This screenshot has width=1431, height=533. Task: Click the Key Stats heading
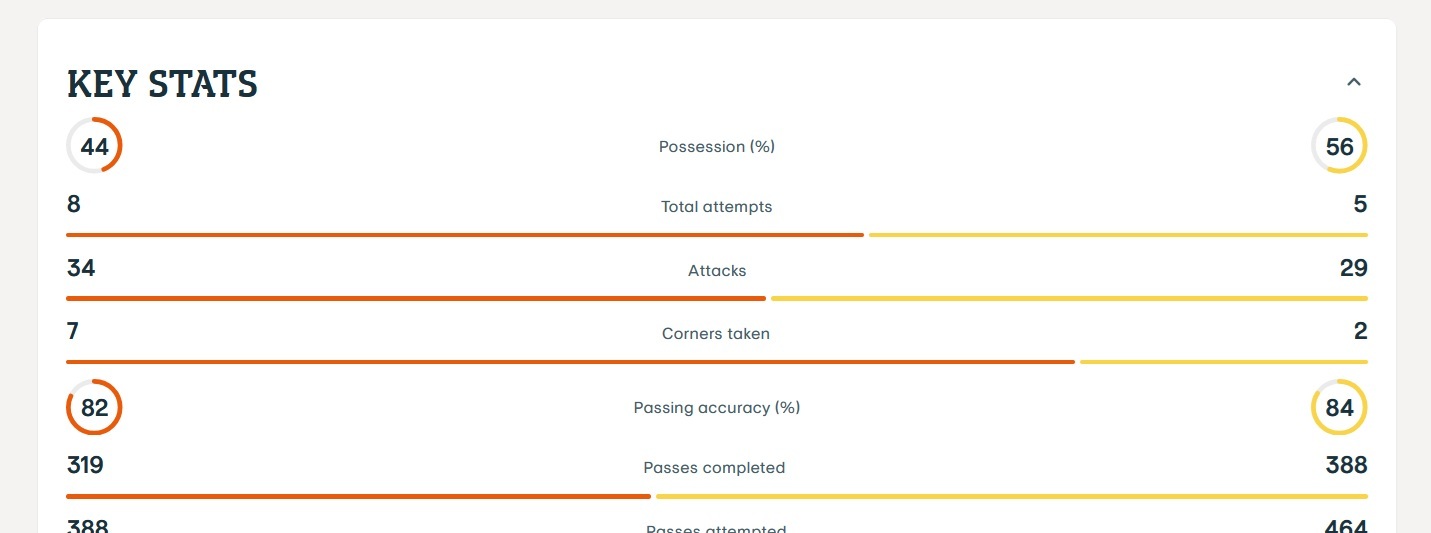(x=162, y=84)
